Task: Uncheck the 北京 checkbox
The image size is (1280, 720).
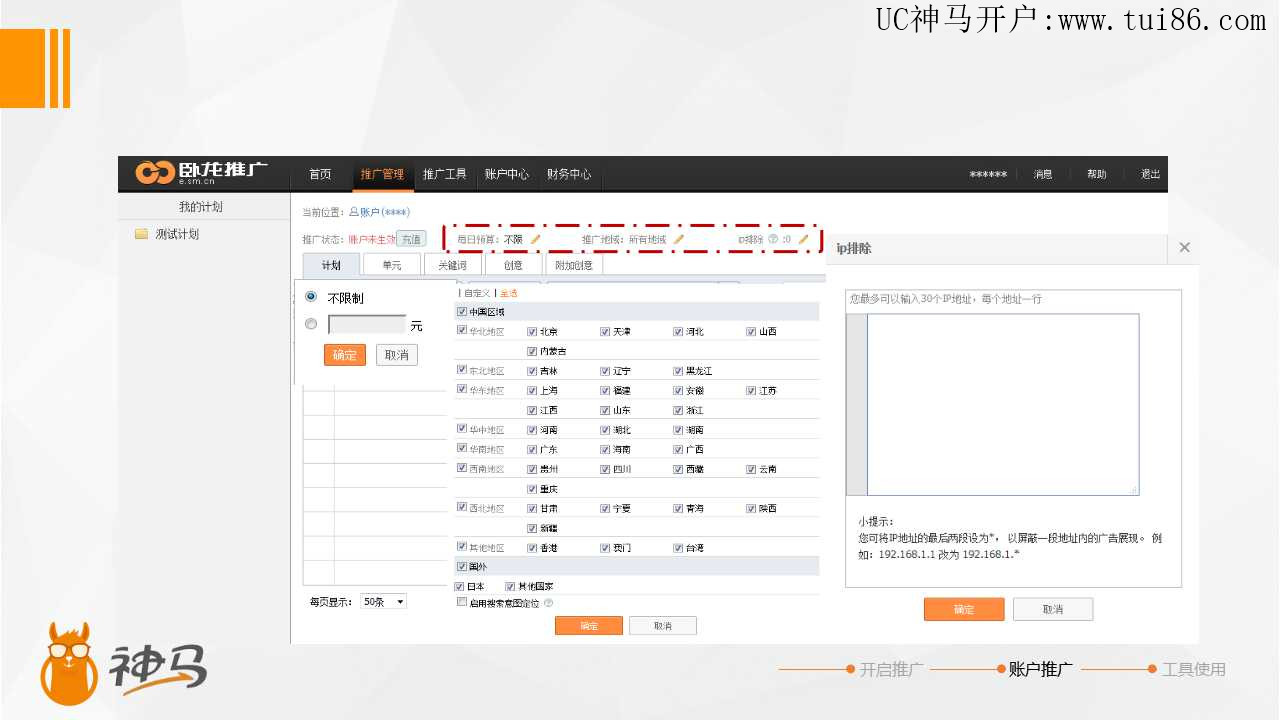Action: pyautogui.click(x=533, y=331)
